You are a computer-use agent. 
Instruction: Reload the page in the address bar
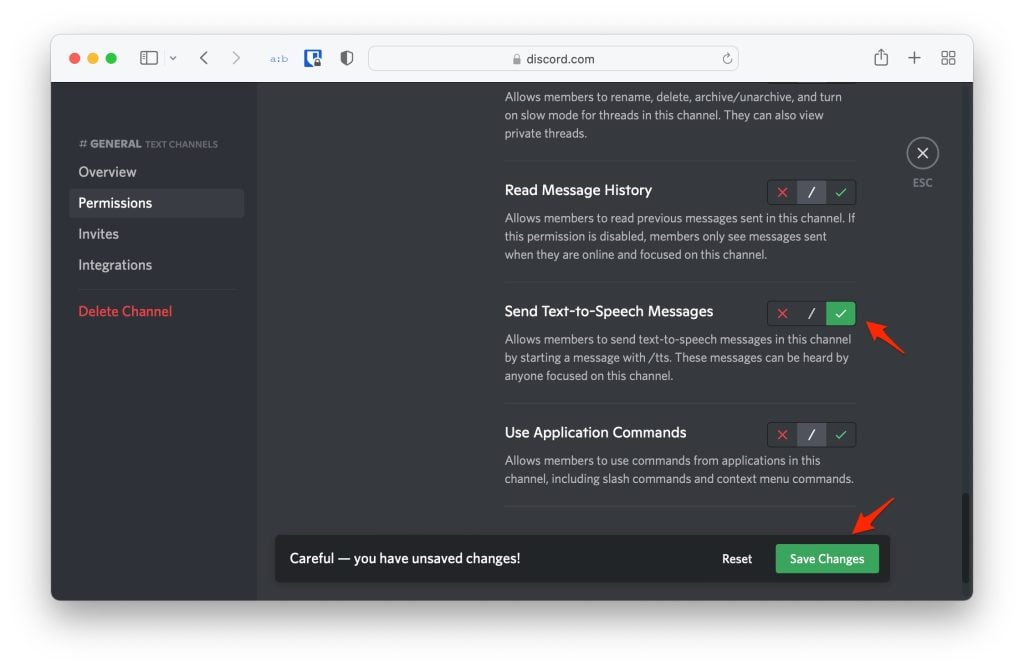pyautogui.click(x=728, y=59)
